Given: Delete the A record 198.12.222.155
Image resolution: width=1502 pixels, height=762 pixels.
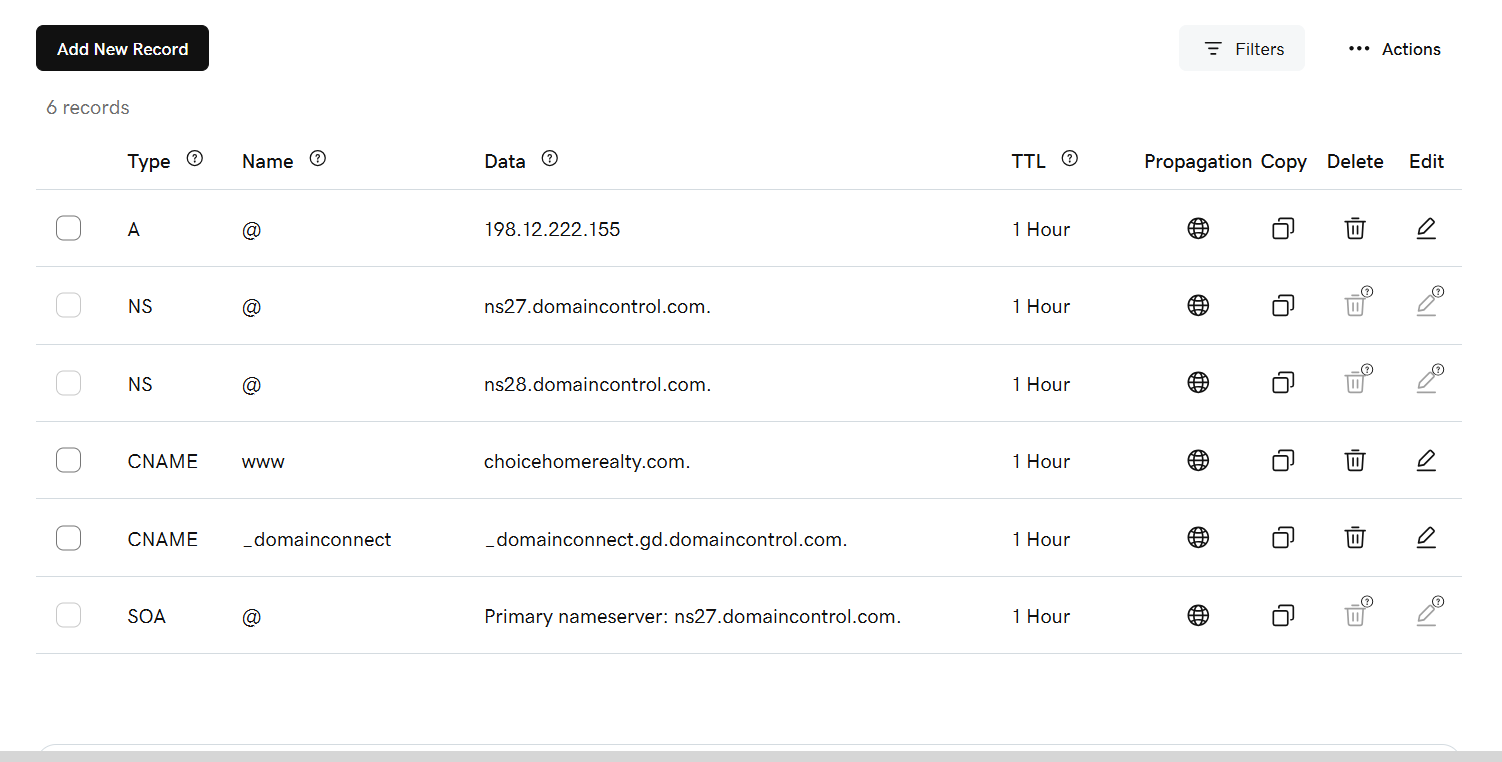Looking at the screenshot, I should pyautogui.click(x=1355, y=229).
